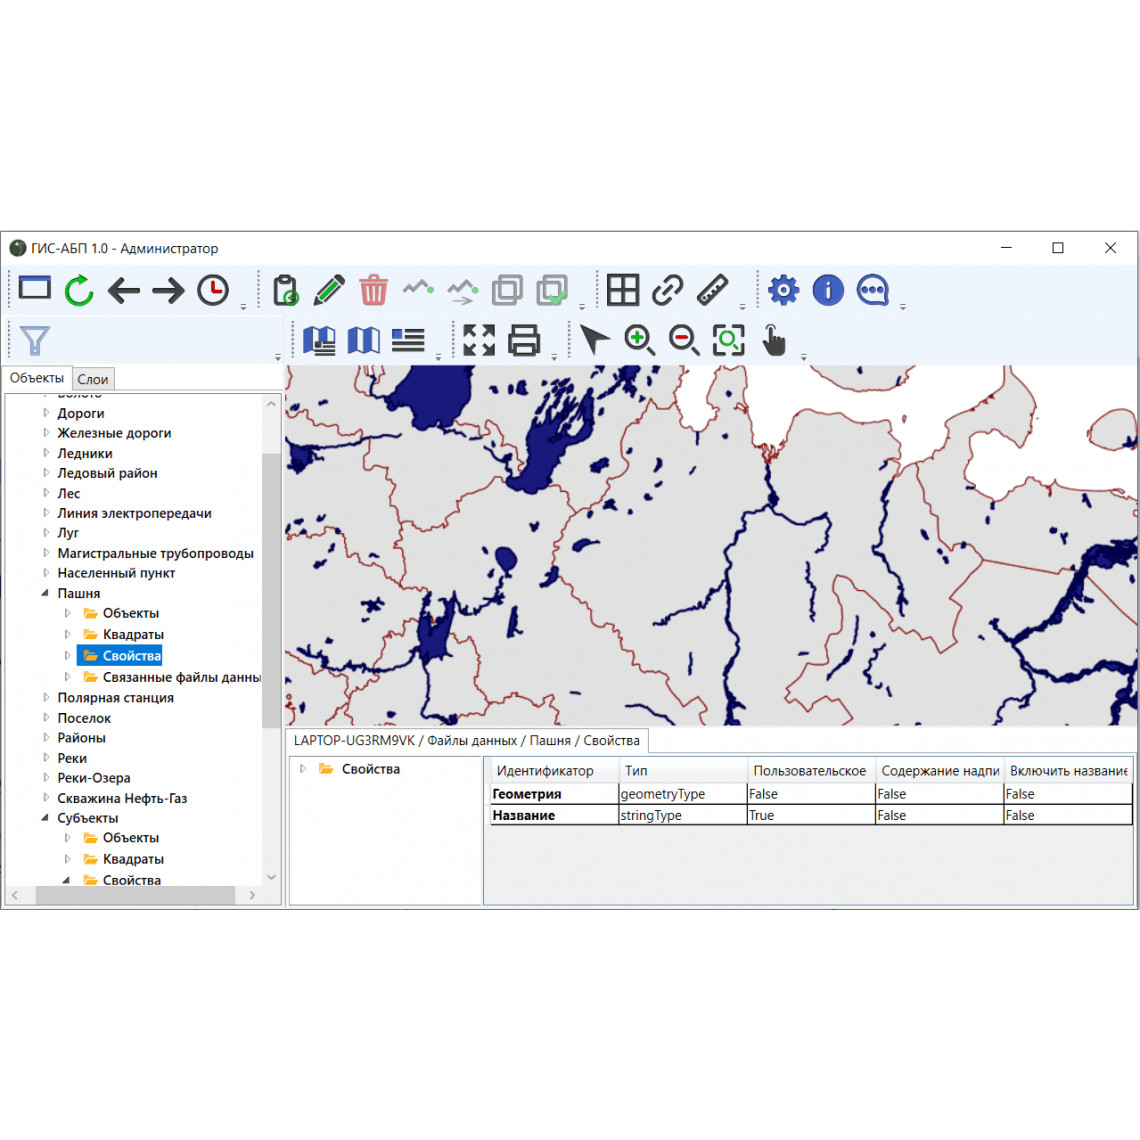Go forward with the right arrow
This screenshot has width=1140, height=1140.
tap(168, 291)
